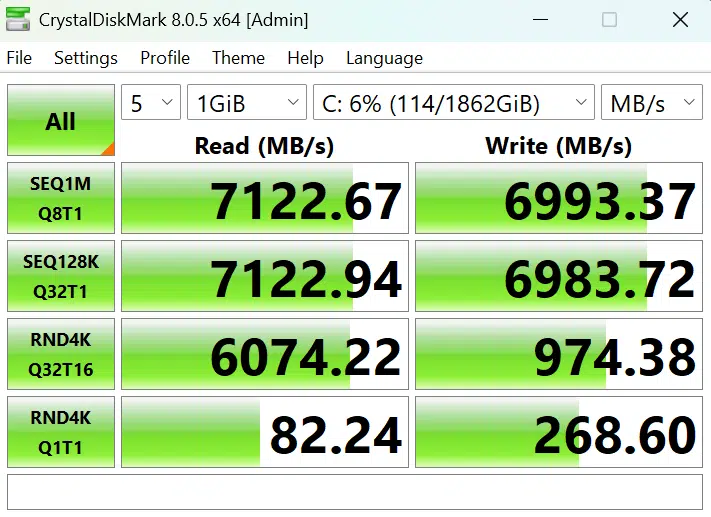Click the Read (MB/s) column header
Image resolution: width=711 pixels, height=517 pixels.
tap(264, 146)
